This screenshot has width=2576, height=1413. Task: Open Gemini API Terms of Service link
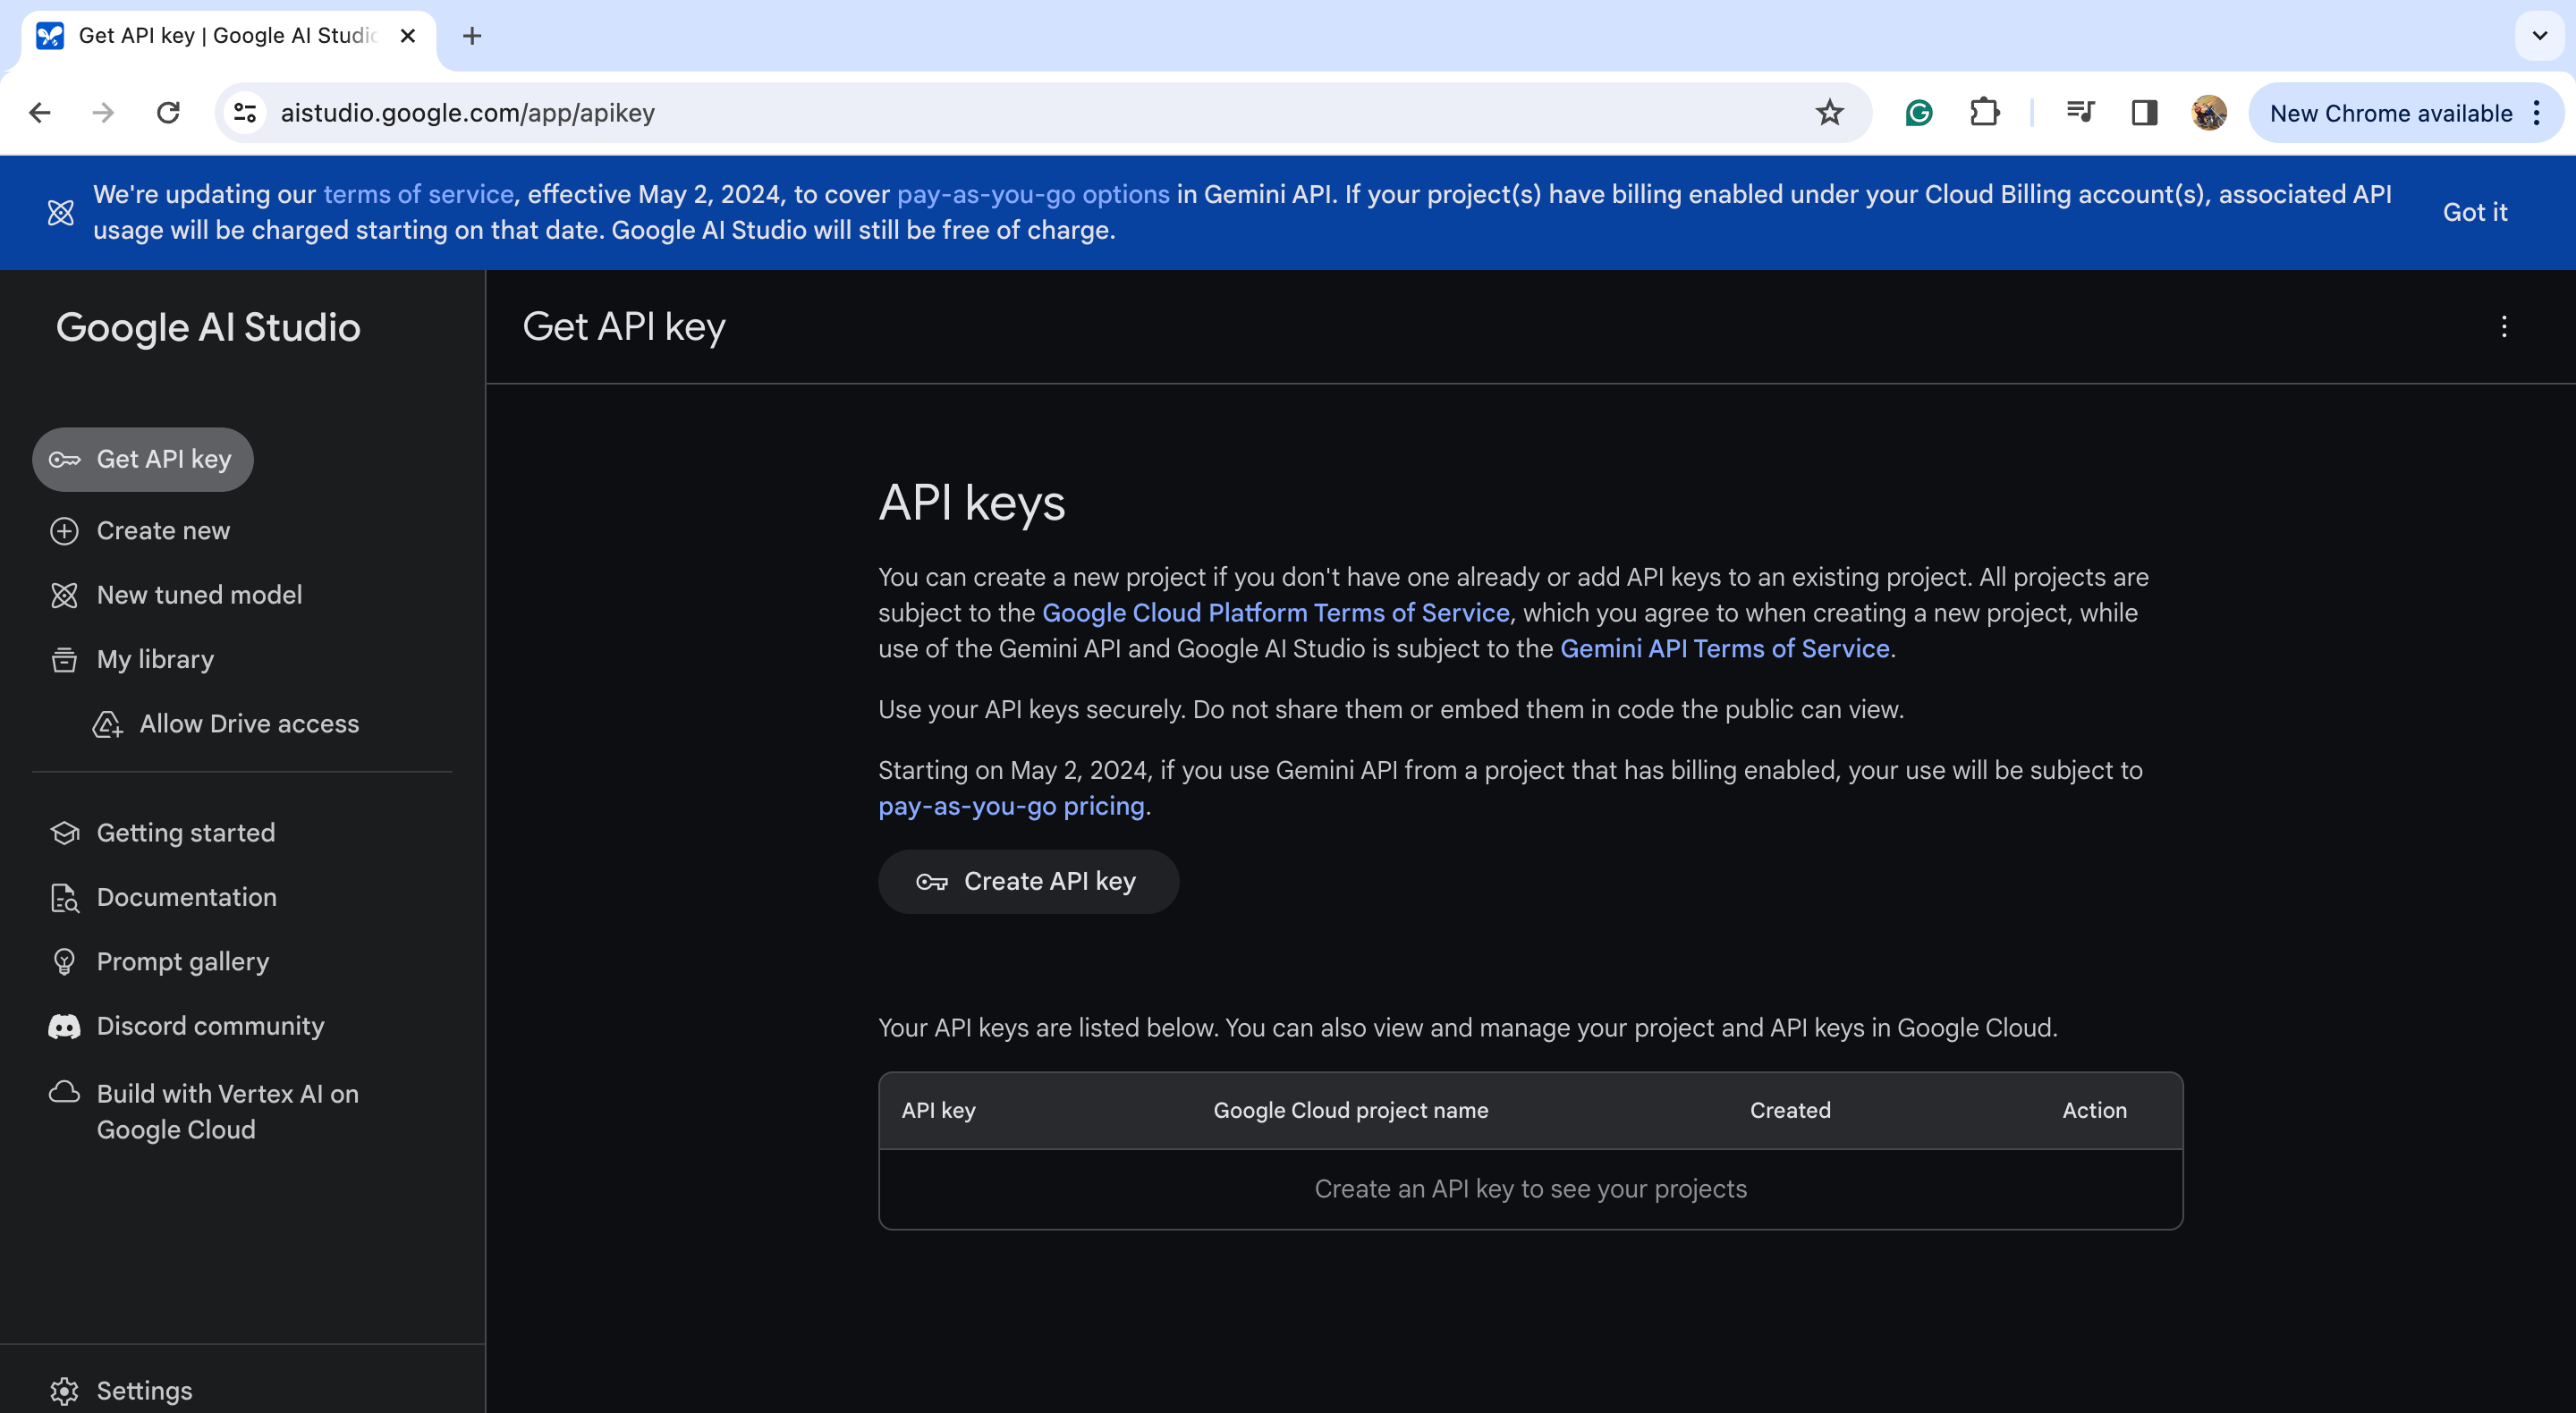tap(1724, 649)
